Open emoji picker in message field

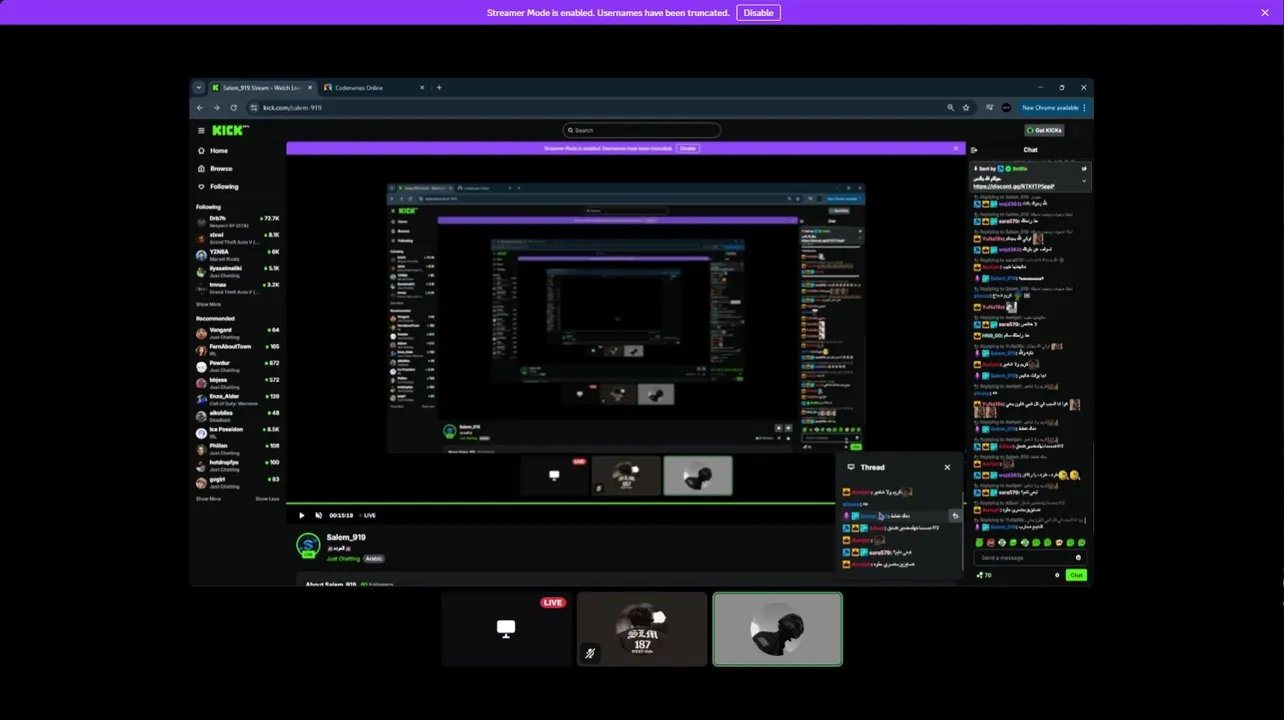point(1078,557)
